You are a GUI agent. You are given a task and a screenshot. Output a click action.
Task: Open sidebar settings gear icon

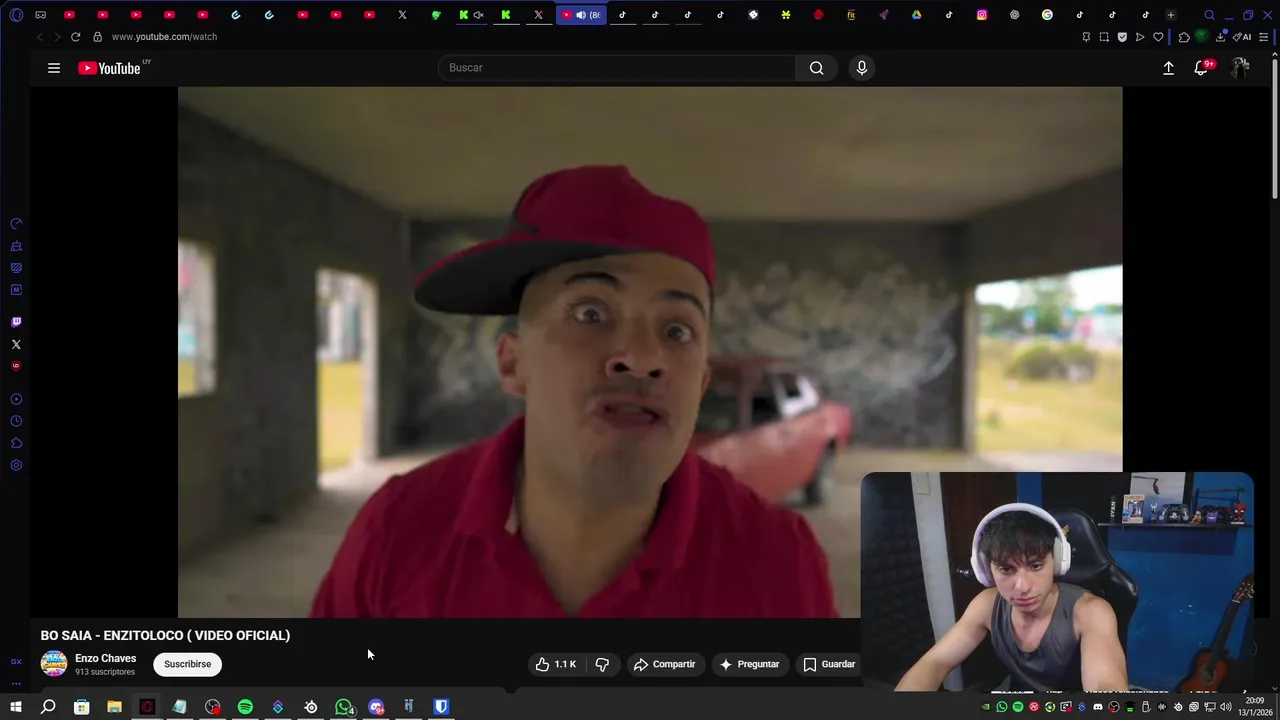tap(16, 465)
